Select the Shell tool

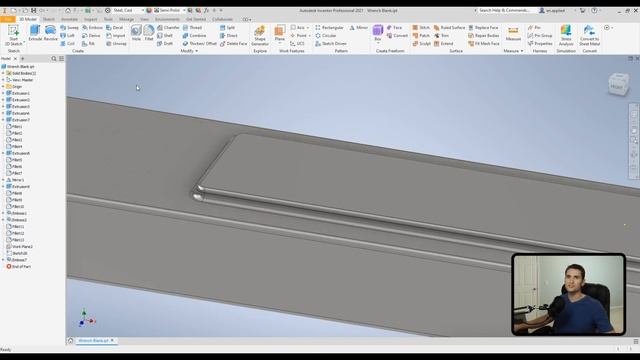(x=165, y=36)
